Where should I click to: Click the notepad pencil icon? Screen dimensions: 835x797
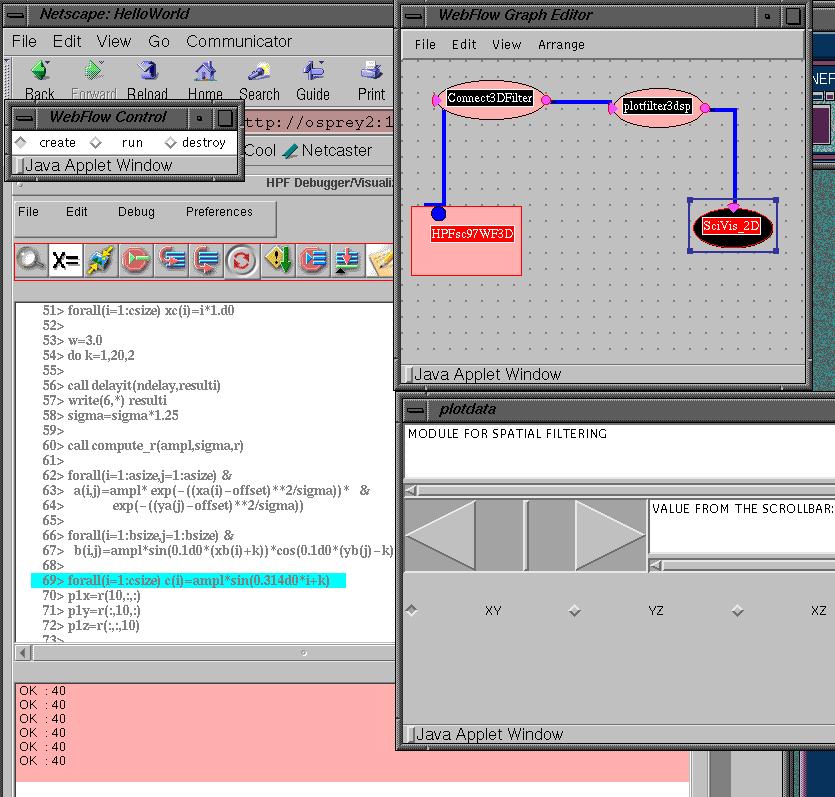[380, 260]
